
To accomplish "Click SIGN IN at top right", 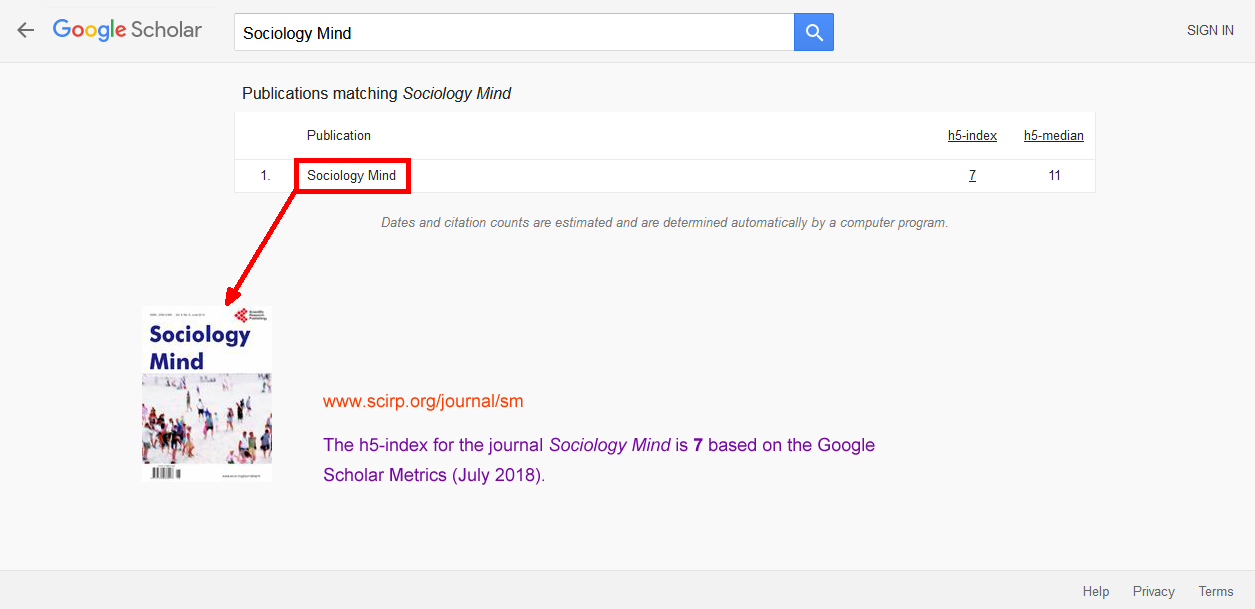I will coord(1209,30).
